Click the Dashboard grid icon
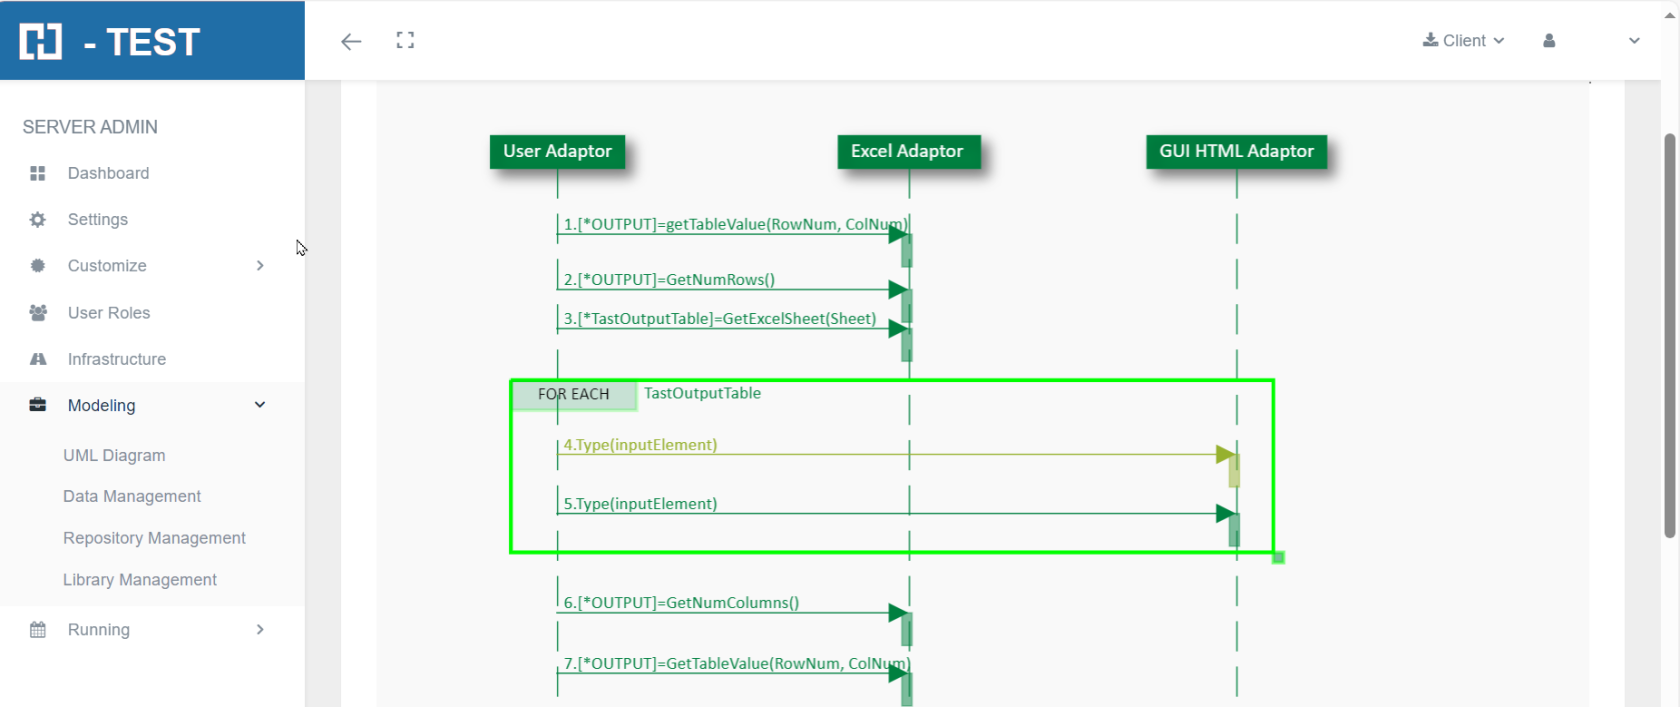This screenshot has width=1680, height=707. 38,174
